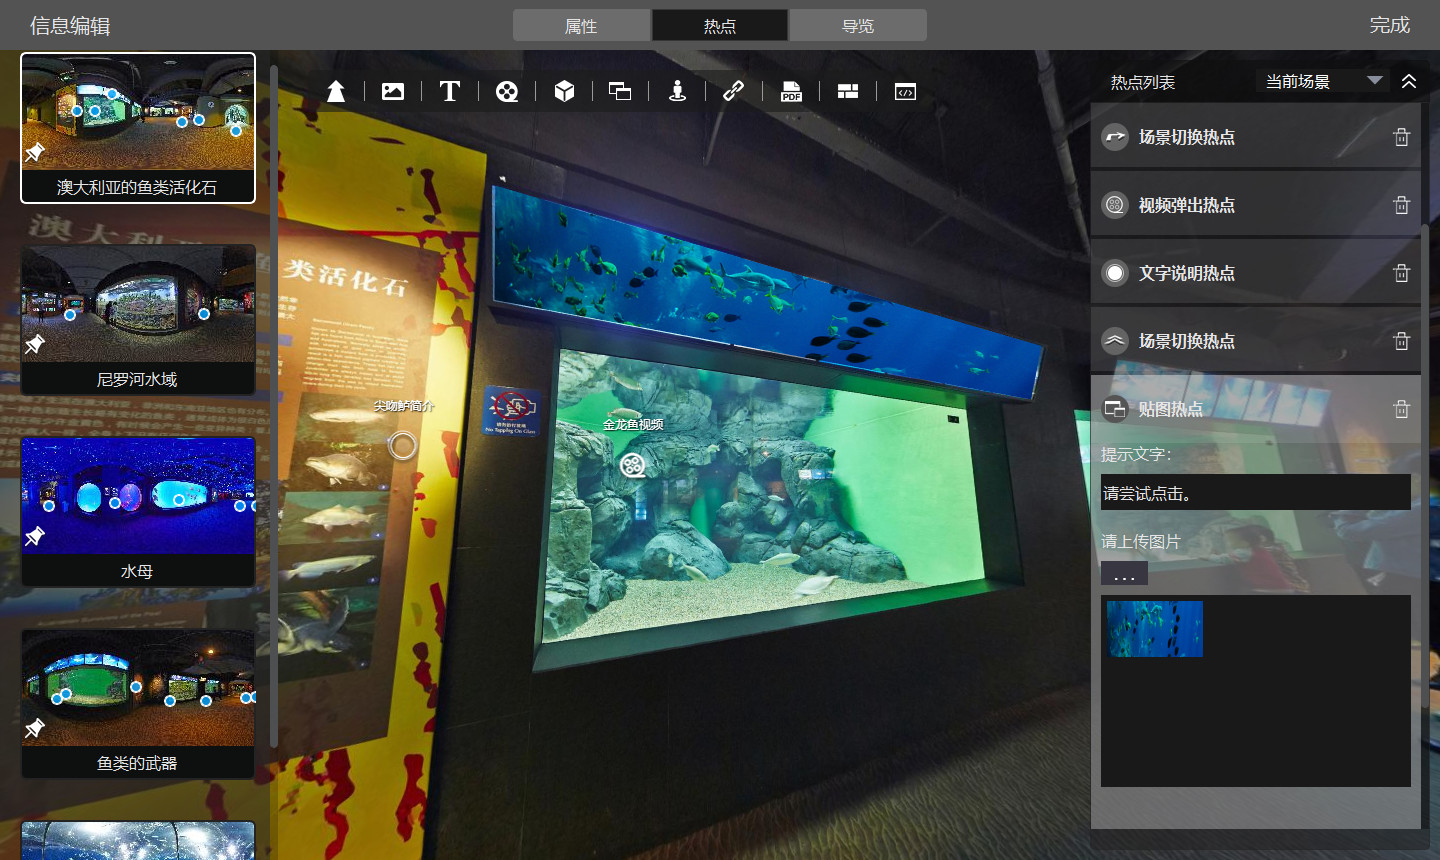Switch to the 导览 tab
Image resolution: width=1440 pixels, height=860 pixels.
click(x=858, y=26)
